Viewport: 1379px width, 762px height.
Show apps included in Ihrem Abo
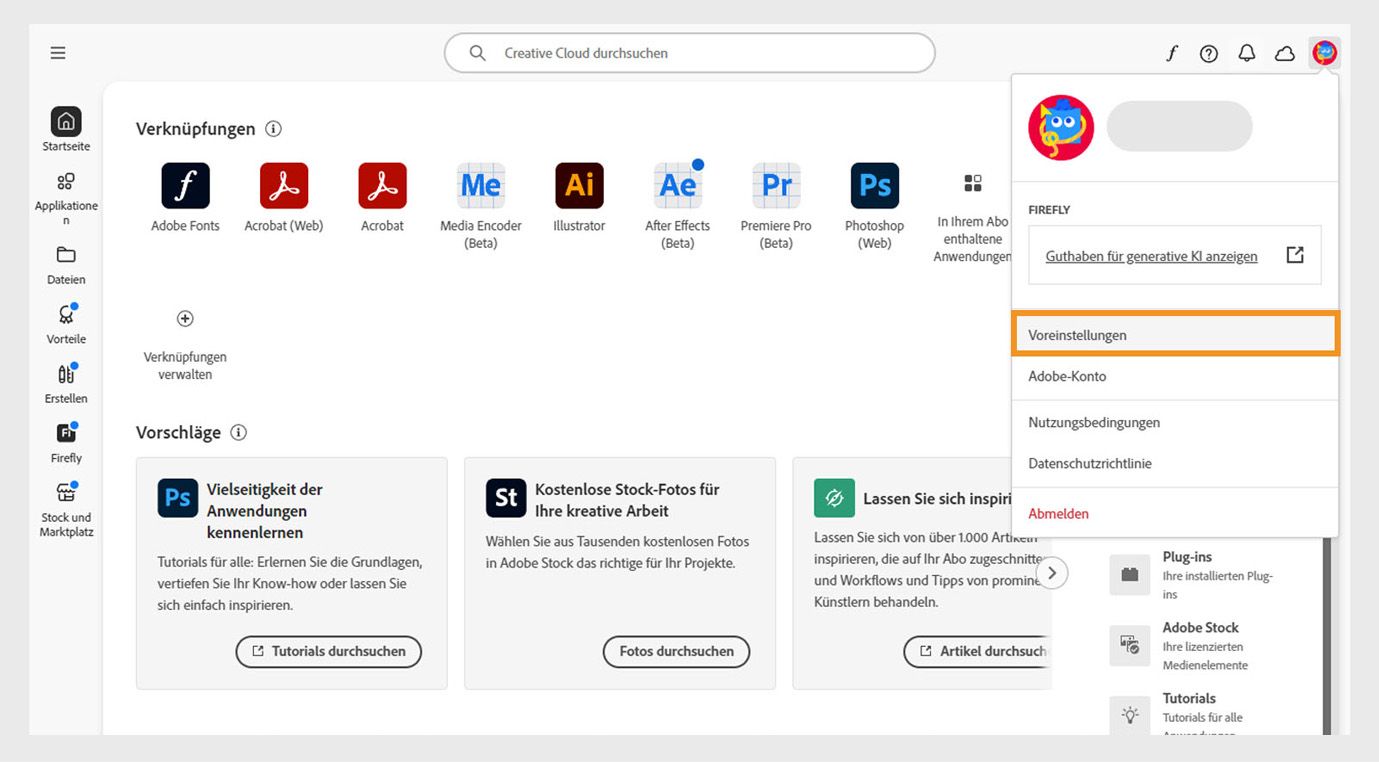[972, 183]
